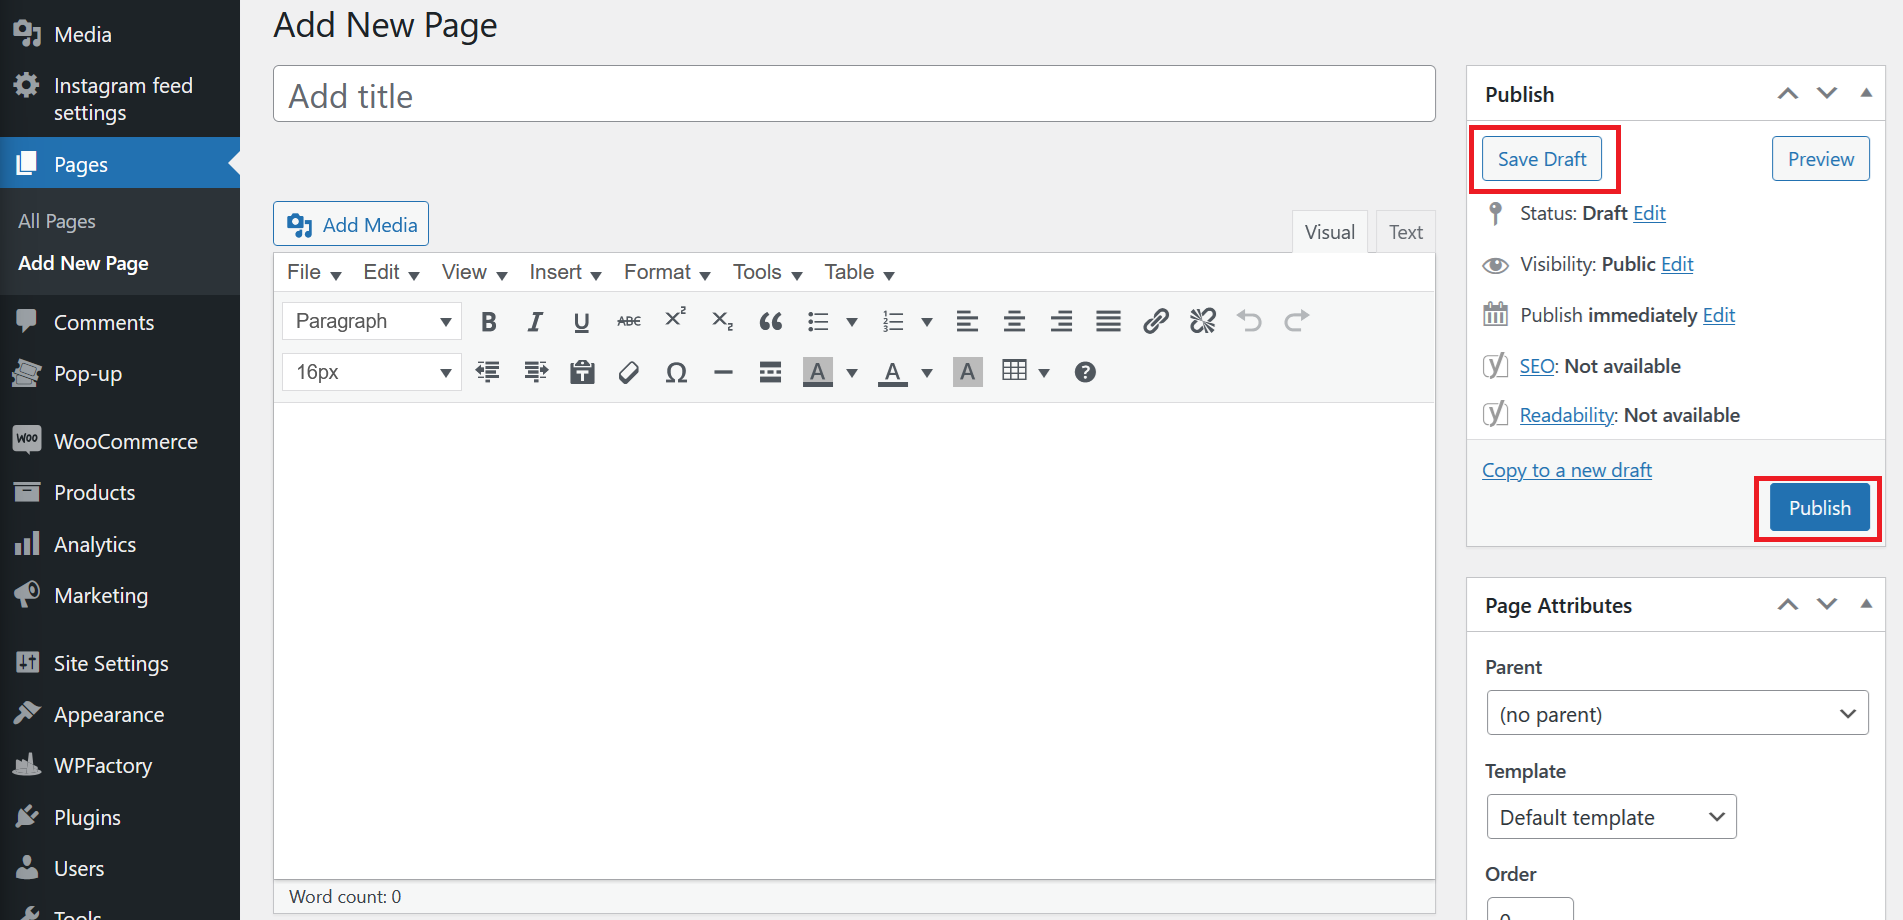1903x920 pixels.
Task: Switch to the Visual editor tab
Action: point(1329,232)
